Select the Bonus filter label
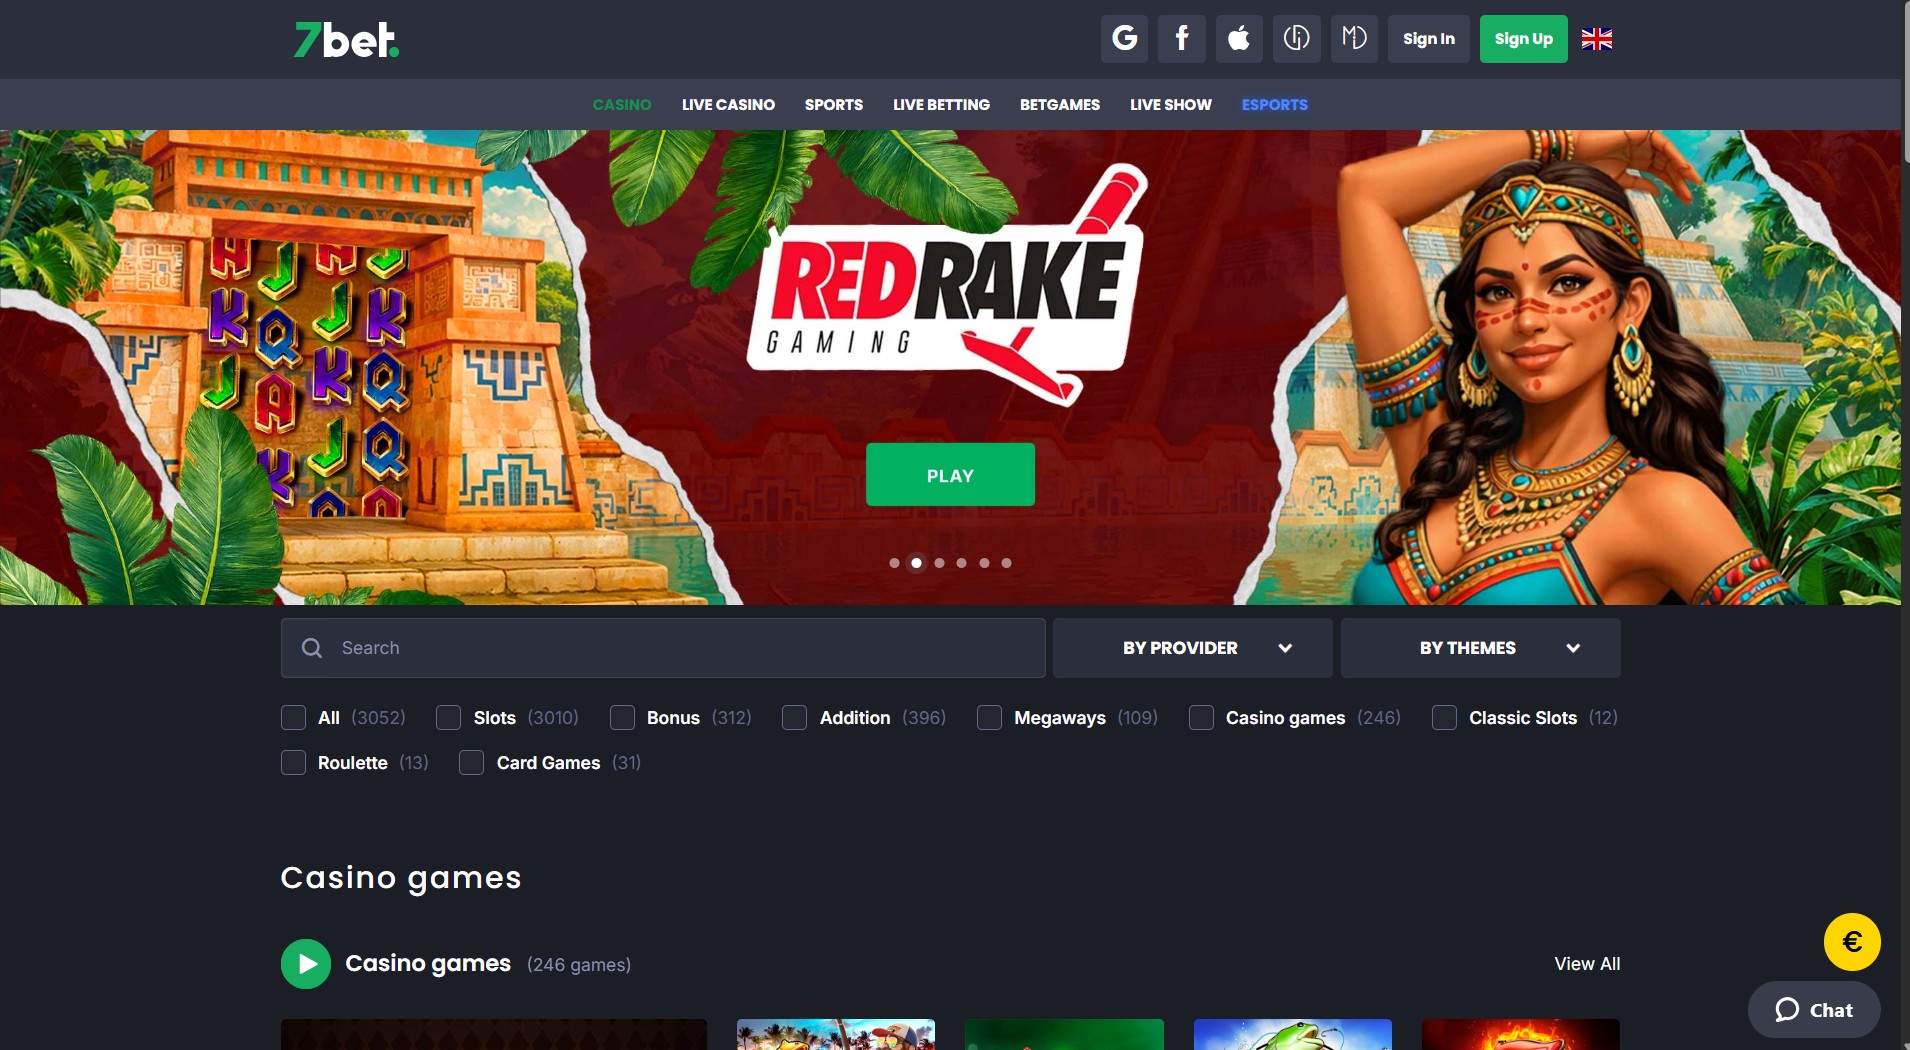 tap(674, 718)
